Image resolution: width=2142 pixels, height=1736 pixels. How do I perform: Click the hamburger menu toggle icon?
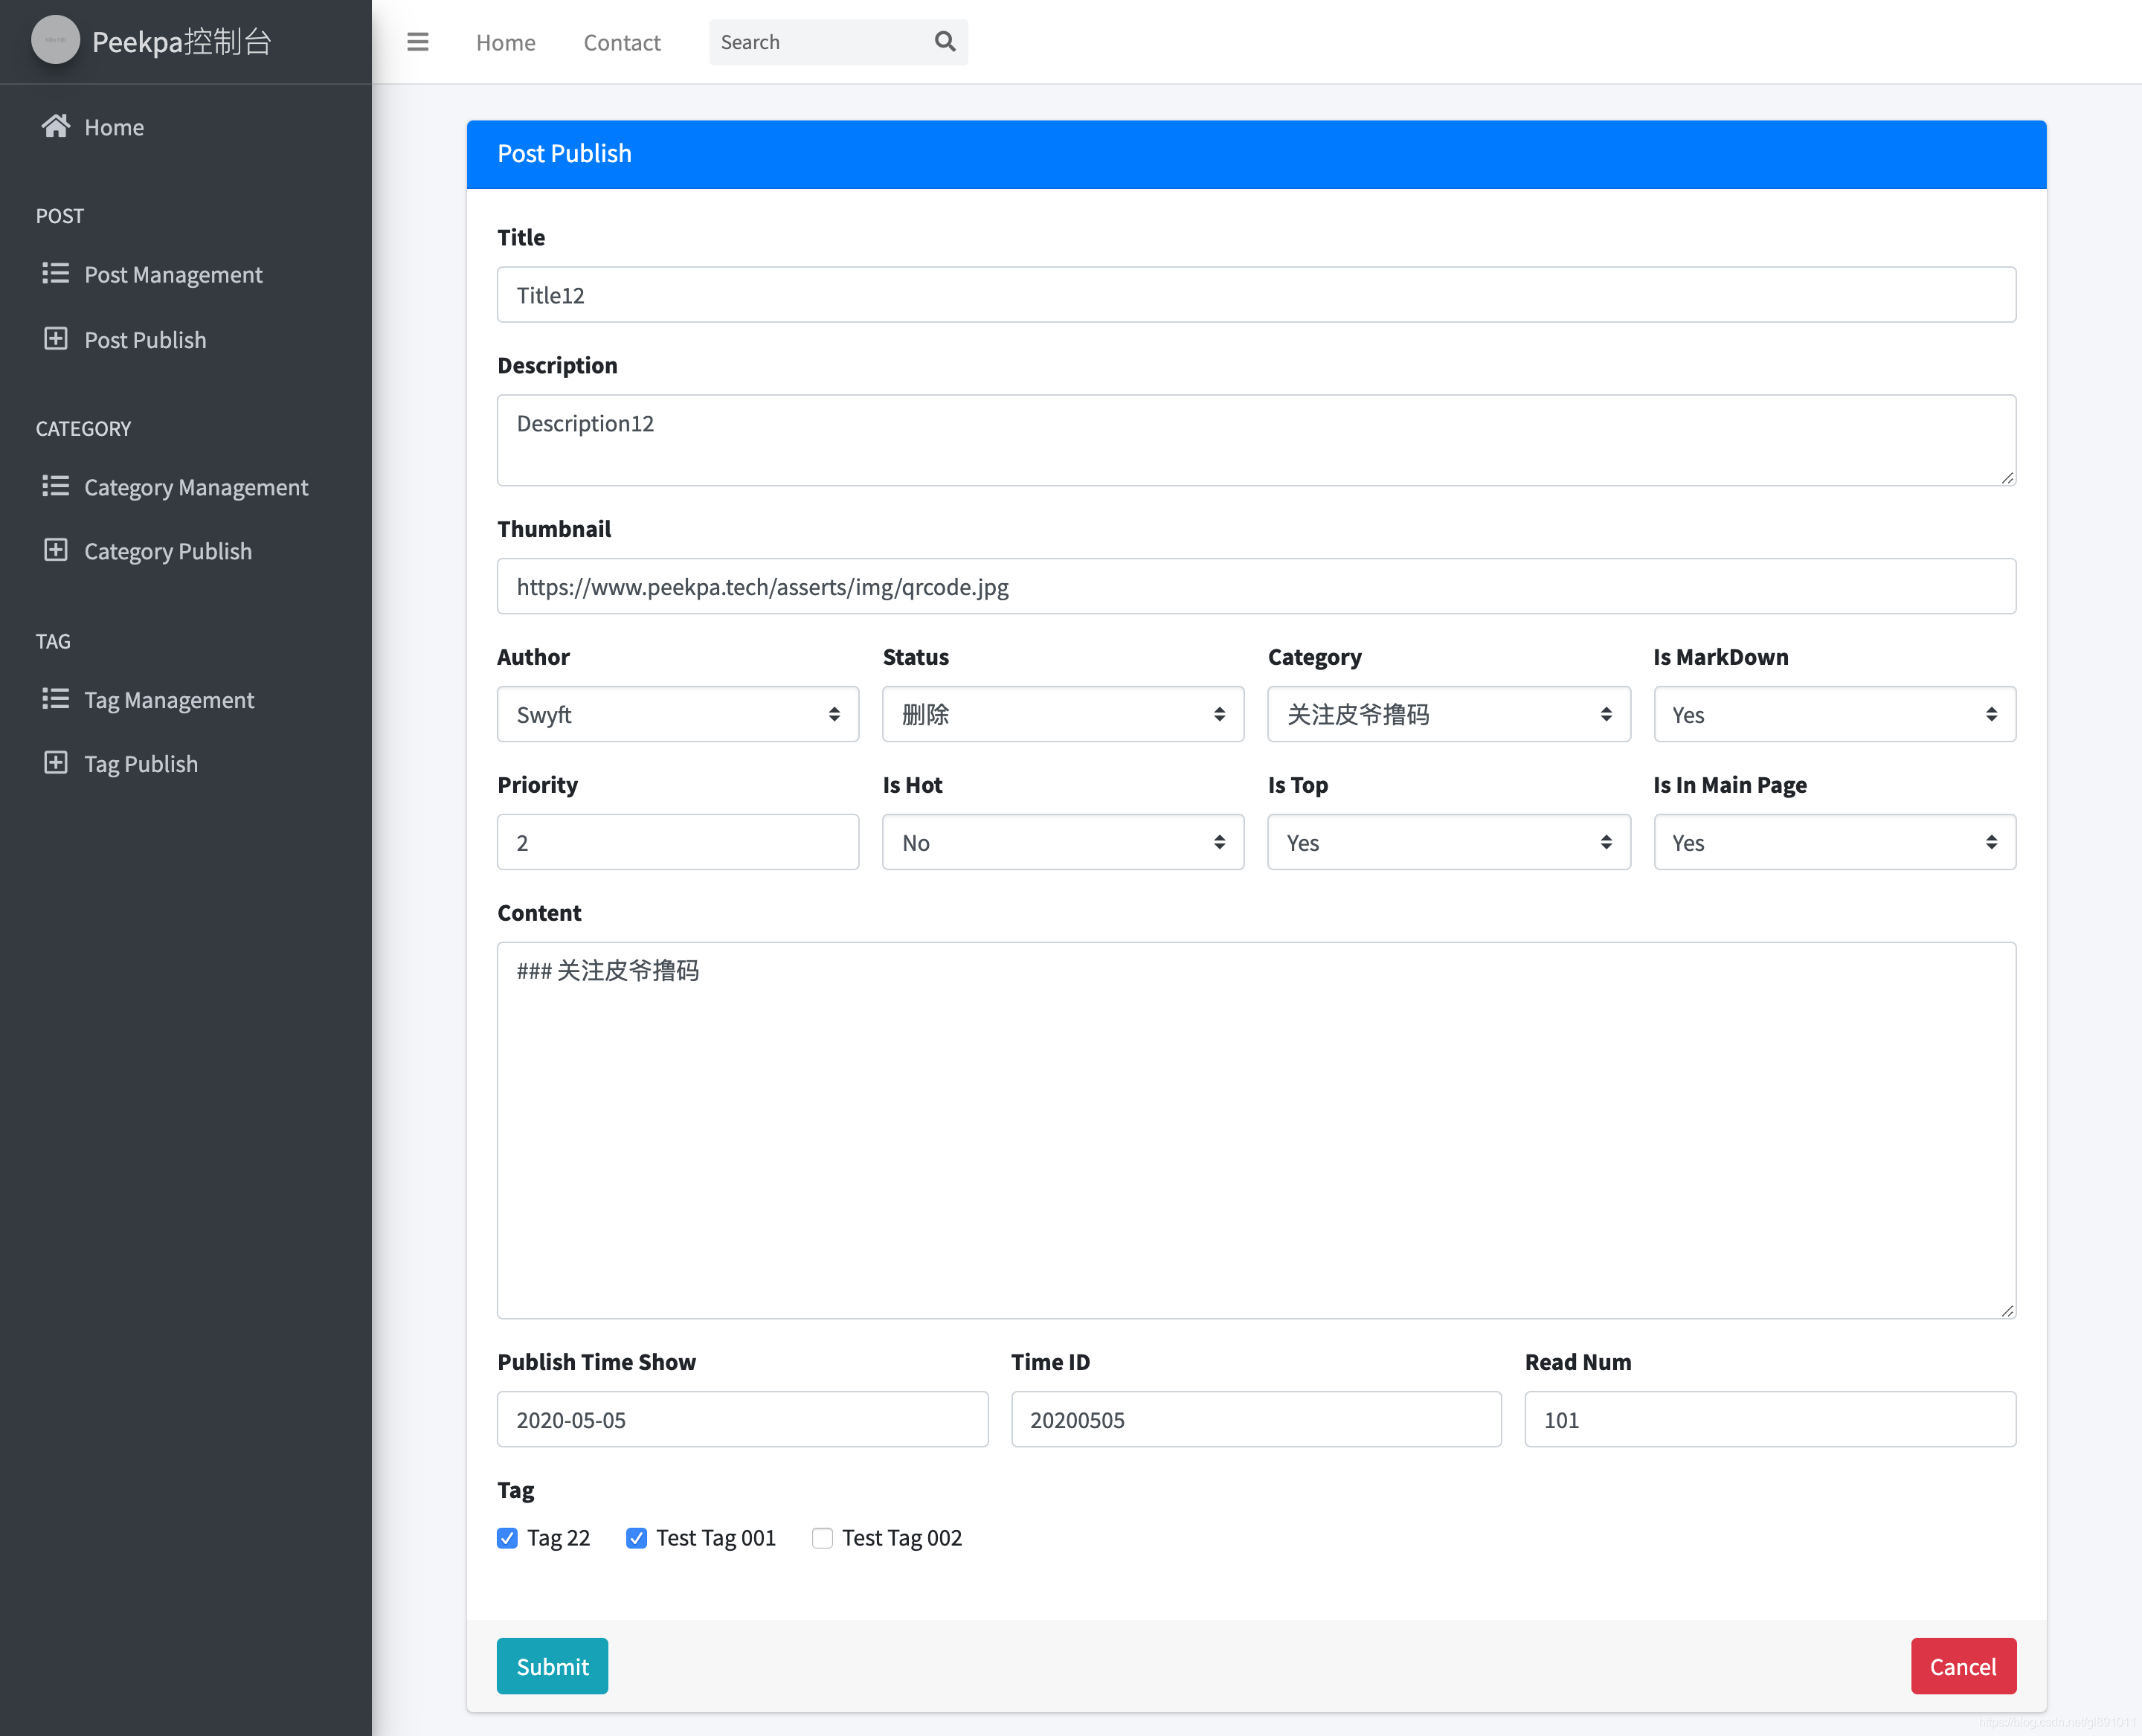[417, 42]
